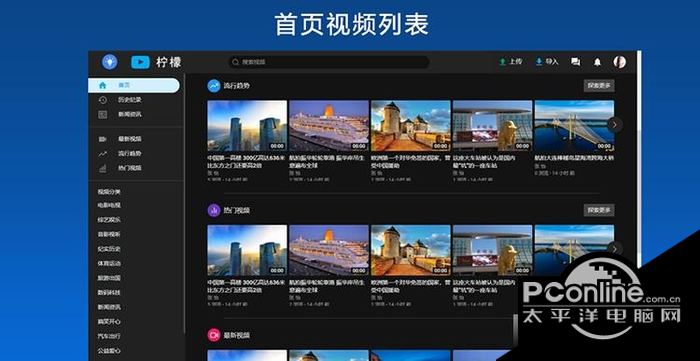This screenshot has width=700, height=361.
Task: Select the 综艺娱乐 category
Action: pyautogui.click(x=109, y=220)
